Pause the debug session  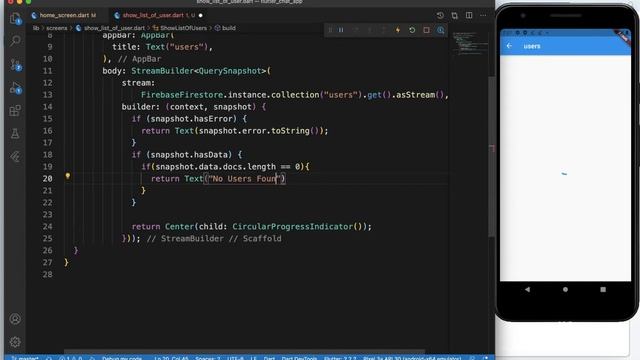point(341,30)
